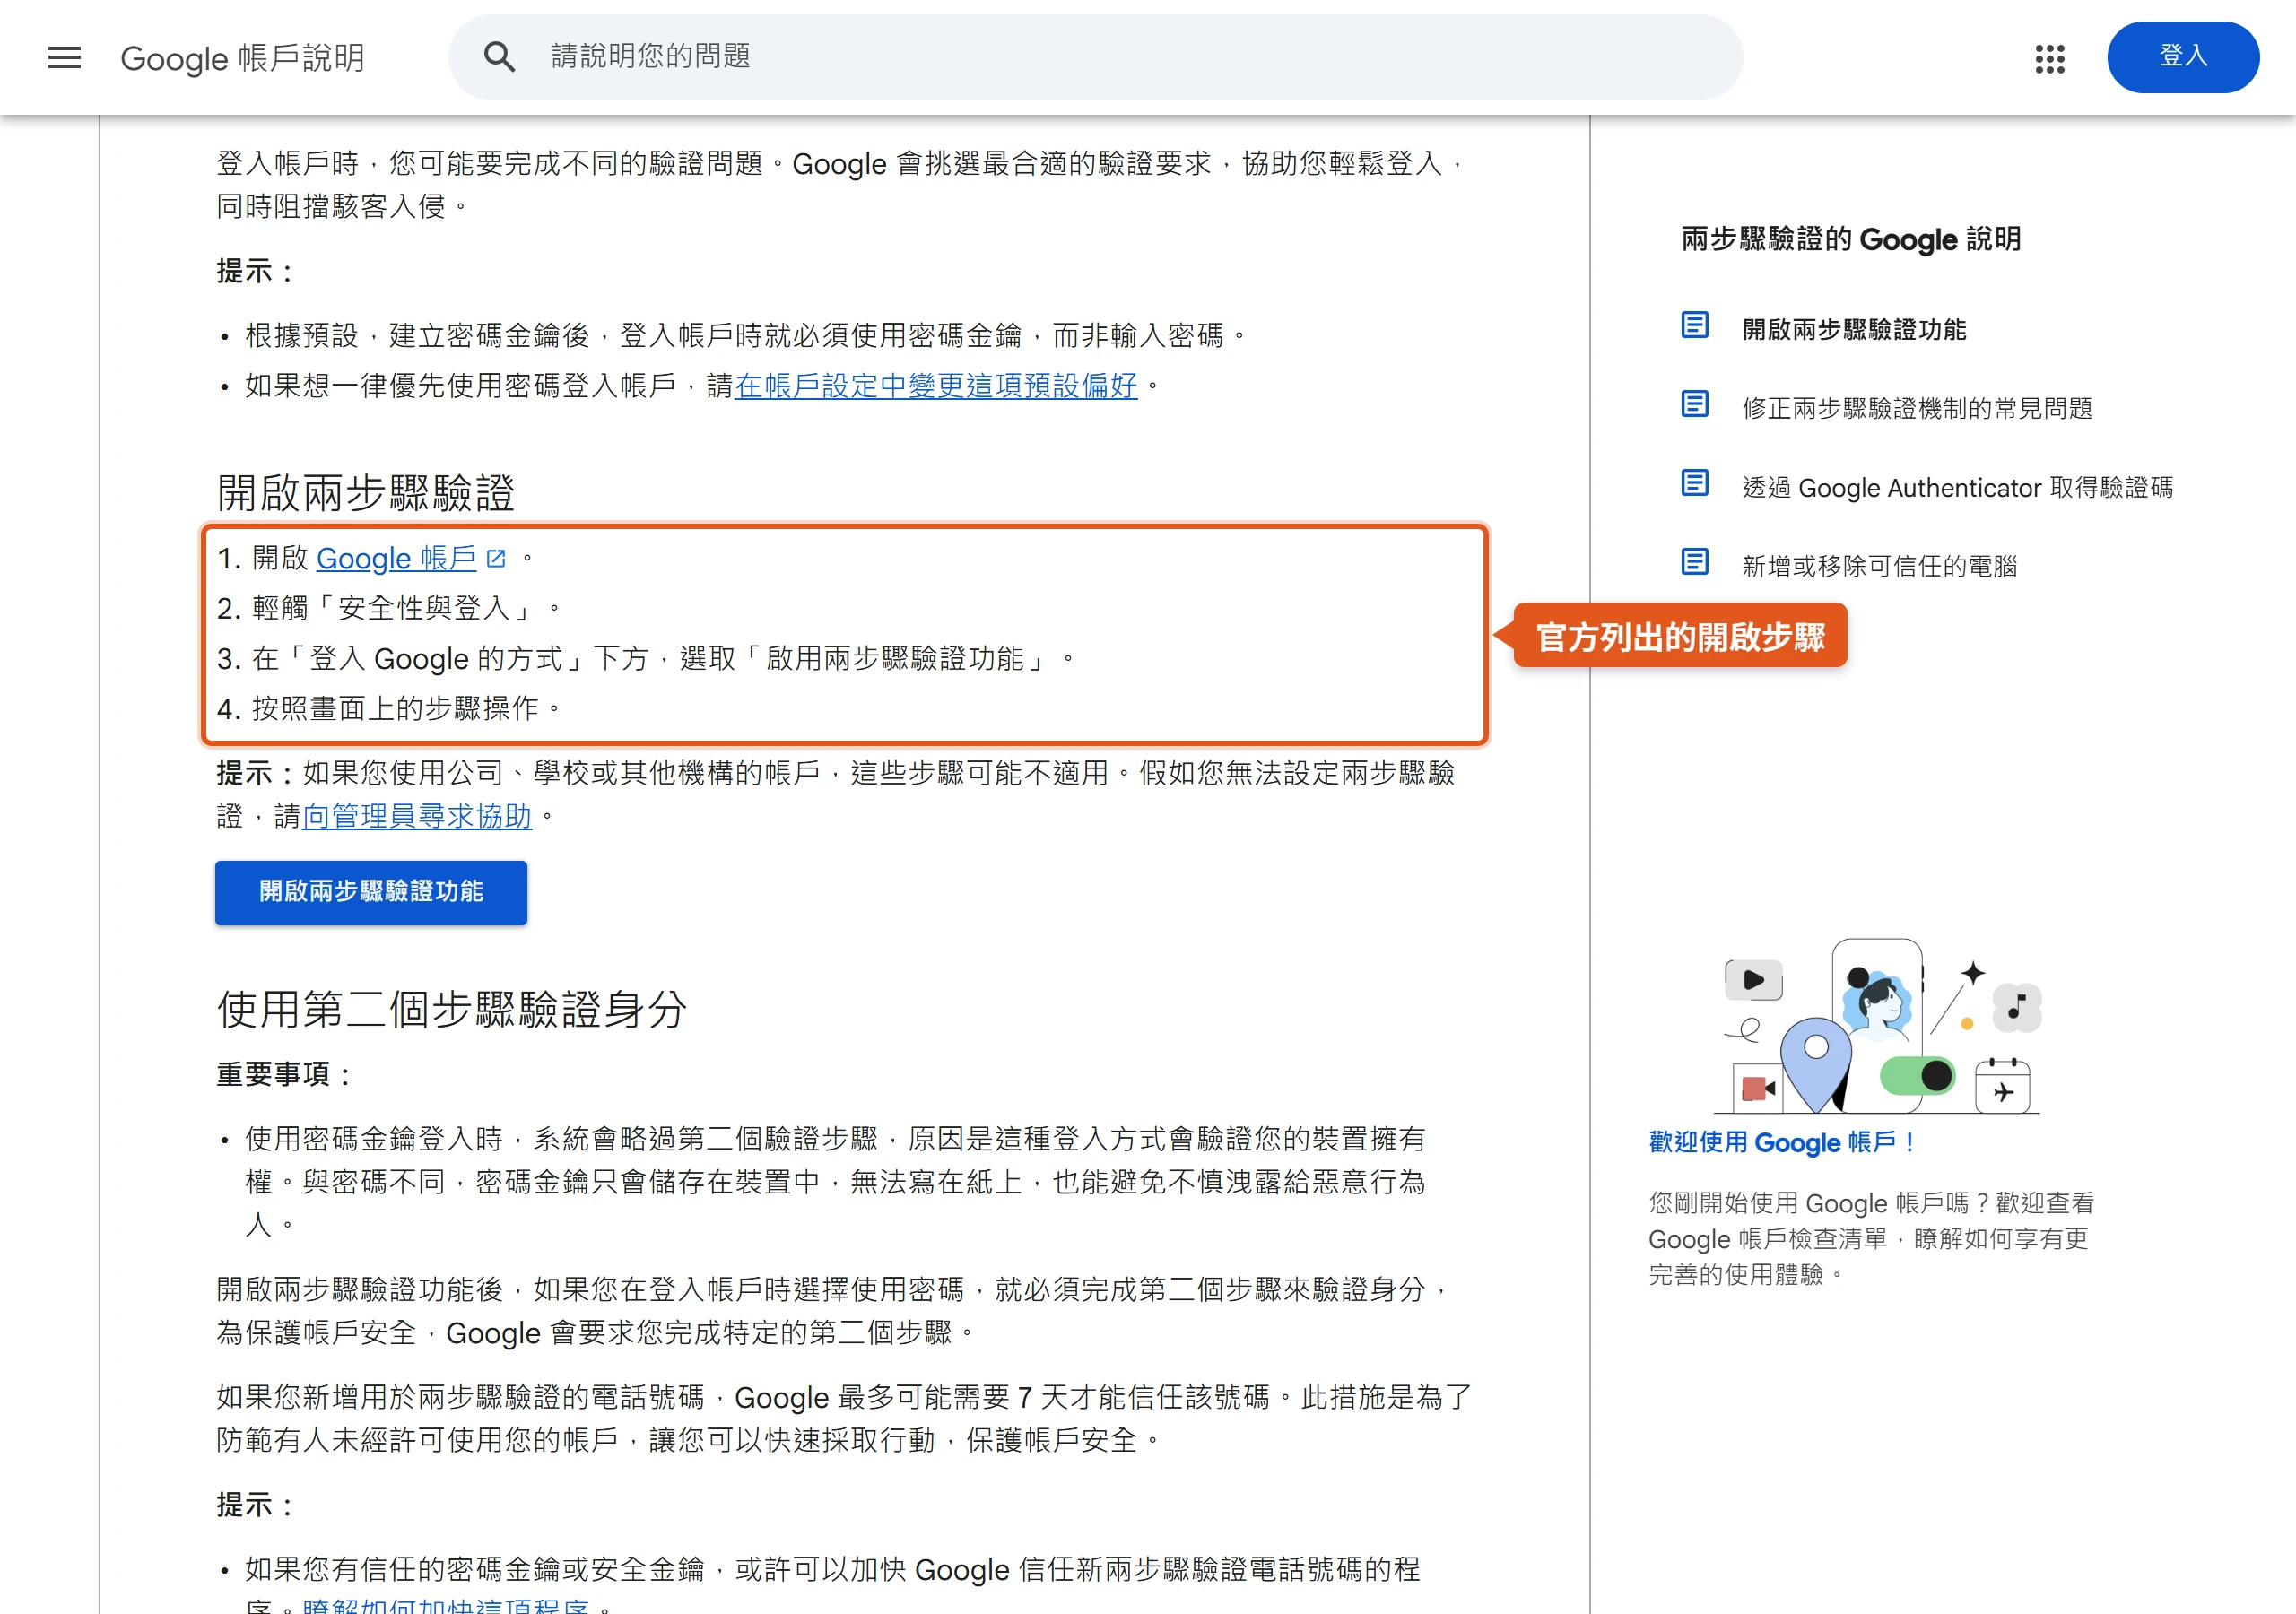Open the Google apps grid

(x=2049, y=58)
